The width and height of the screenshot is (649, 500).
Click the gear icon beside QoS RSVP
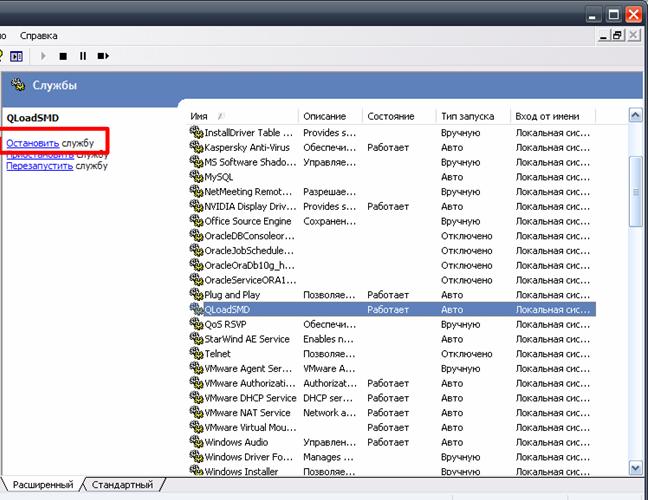click(x=196, y=324)
